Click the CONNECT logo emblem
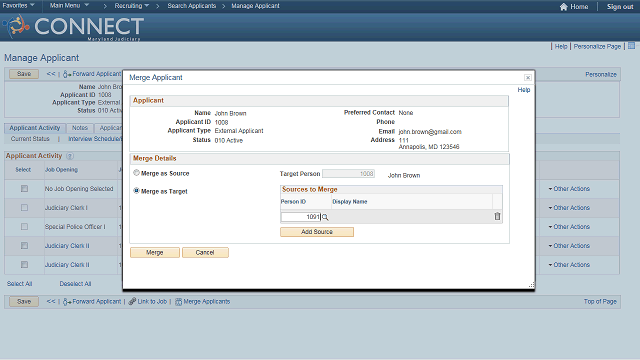This screenshot has height=360, width=640. point(17,26)
